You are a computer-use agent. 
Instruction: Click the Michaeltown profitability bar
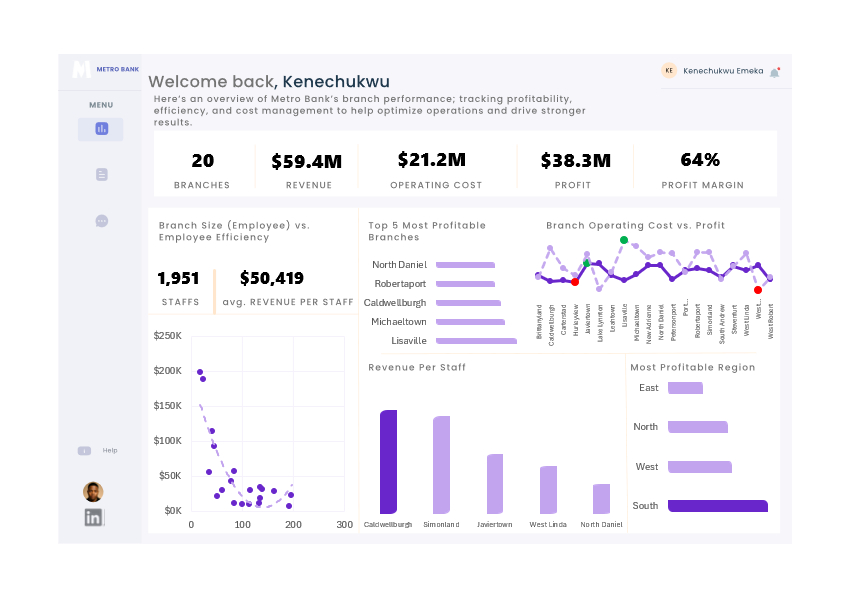click(x=470, y=322)
